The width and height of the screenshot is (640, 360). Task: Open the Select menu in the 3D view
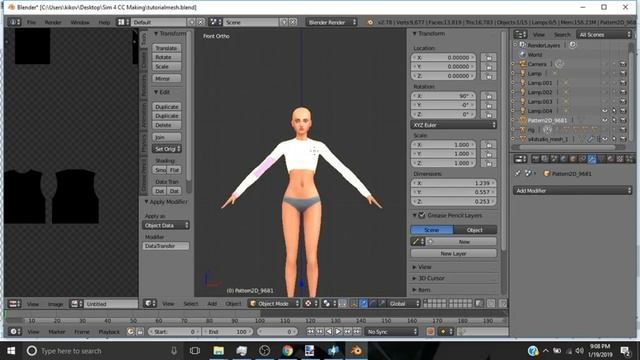(x=191, y=304)
